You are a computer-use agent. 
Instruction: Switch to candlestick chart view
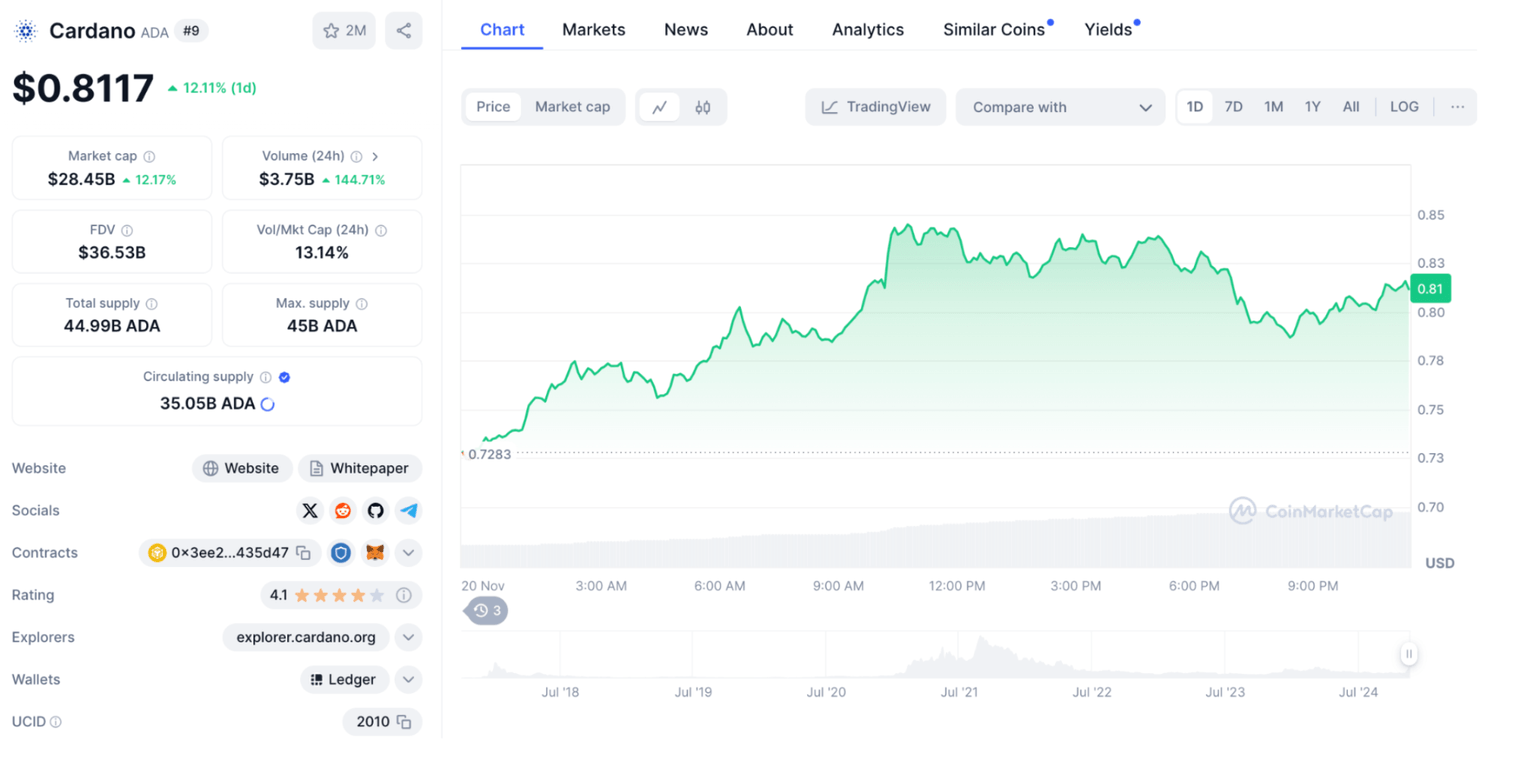703,107
